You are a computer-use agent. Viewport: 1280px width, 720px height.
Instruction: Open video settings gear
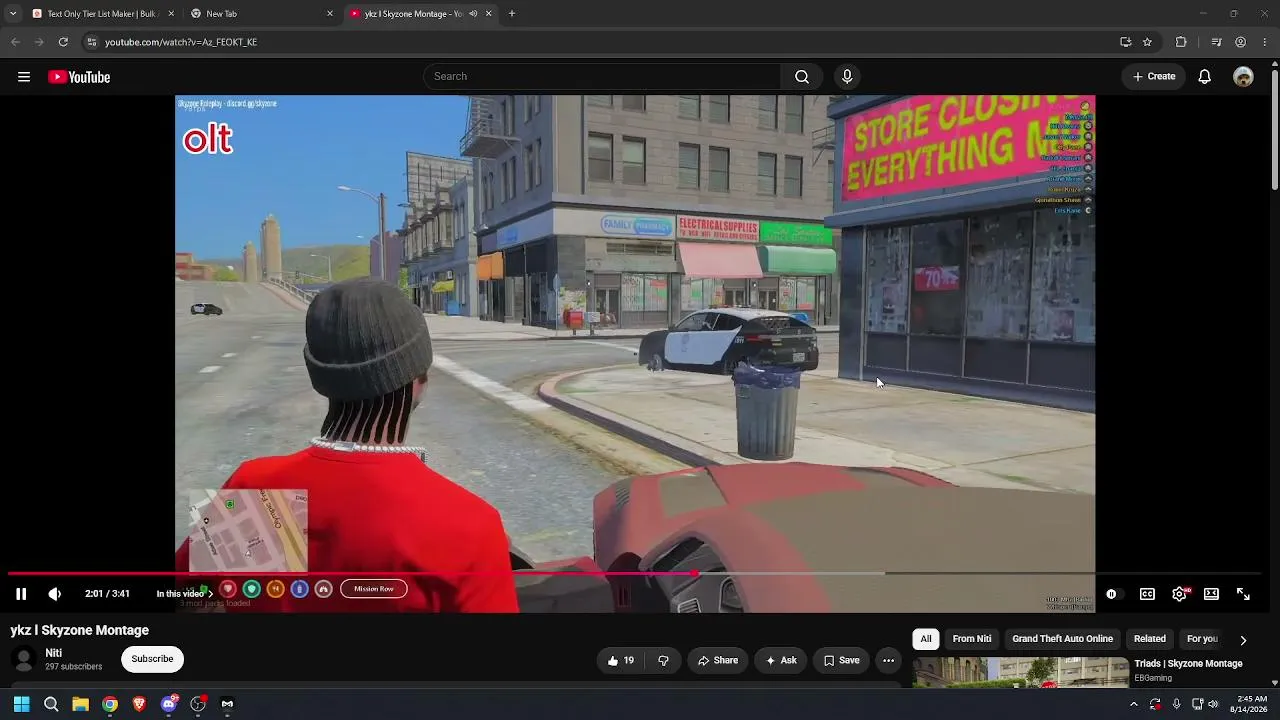point(1179,594)
